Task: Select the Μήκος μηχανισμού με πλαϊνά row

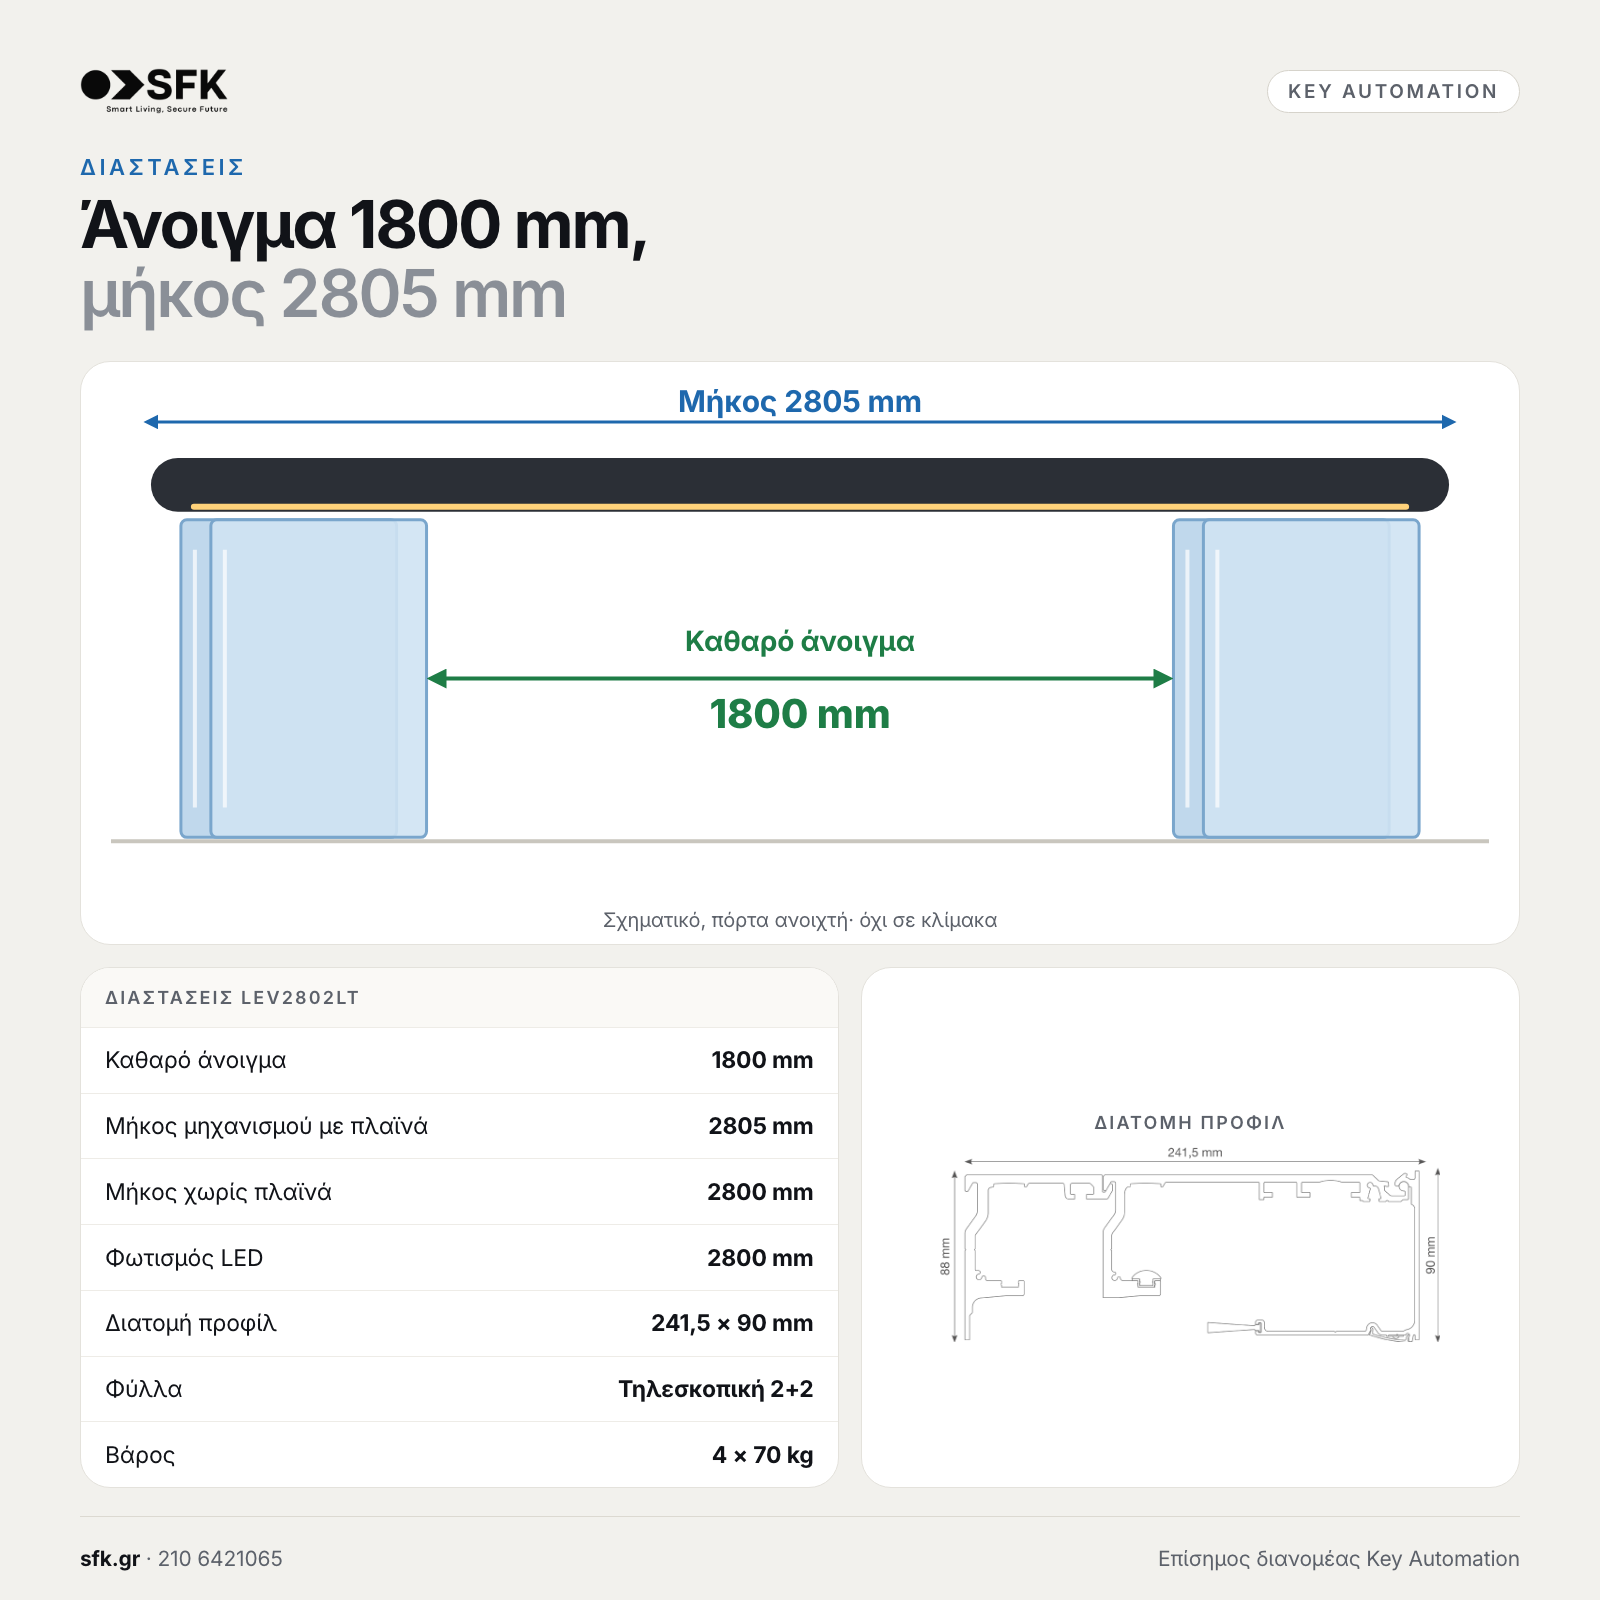Action: click(x=459, y=1126)
